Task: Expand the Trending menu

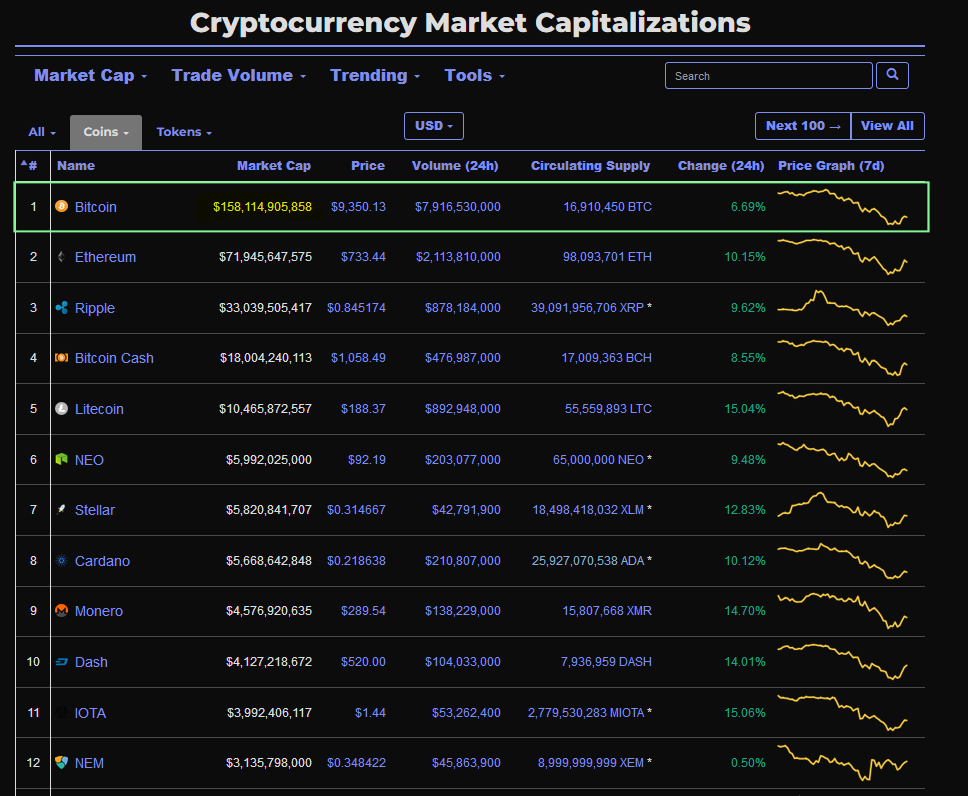Action: point(375,75)
